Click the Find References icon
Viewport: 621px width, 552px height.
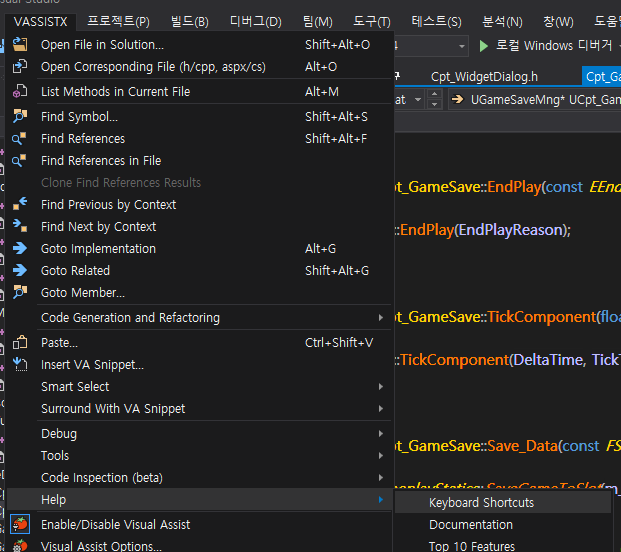tap(19, 139)
